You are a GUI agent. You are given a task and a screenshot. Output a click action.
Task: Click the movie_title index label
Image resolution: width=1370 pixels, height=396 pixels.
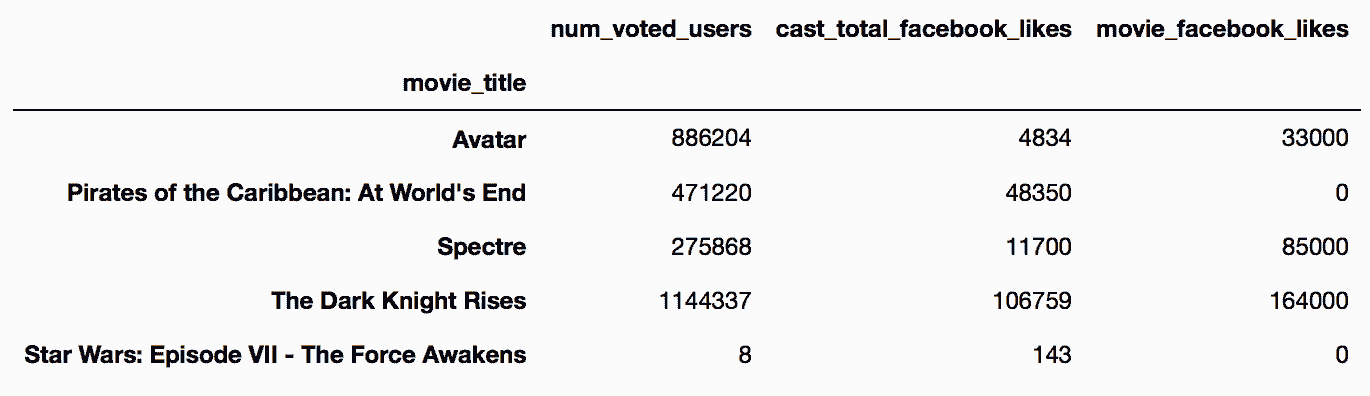[x=464, y=84]
